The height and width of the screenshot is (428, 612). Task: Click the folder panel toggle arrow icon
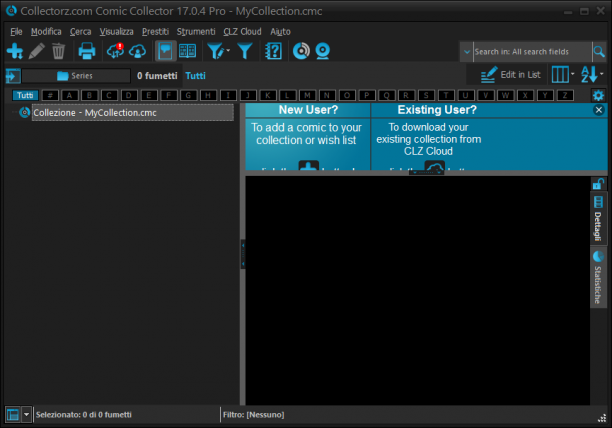click(x=13, y=76)
